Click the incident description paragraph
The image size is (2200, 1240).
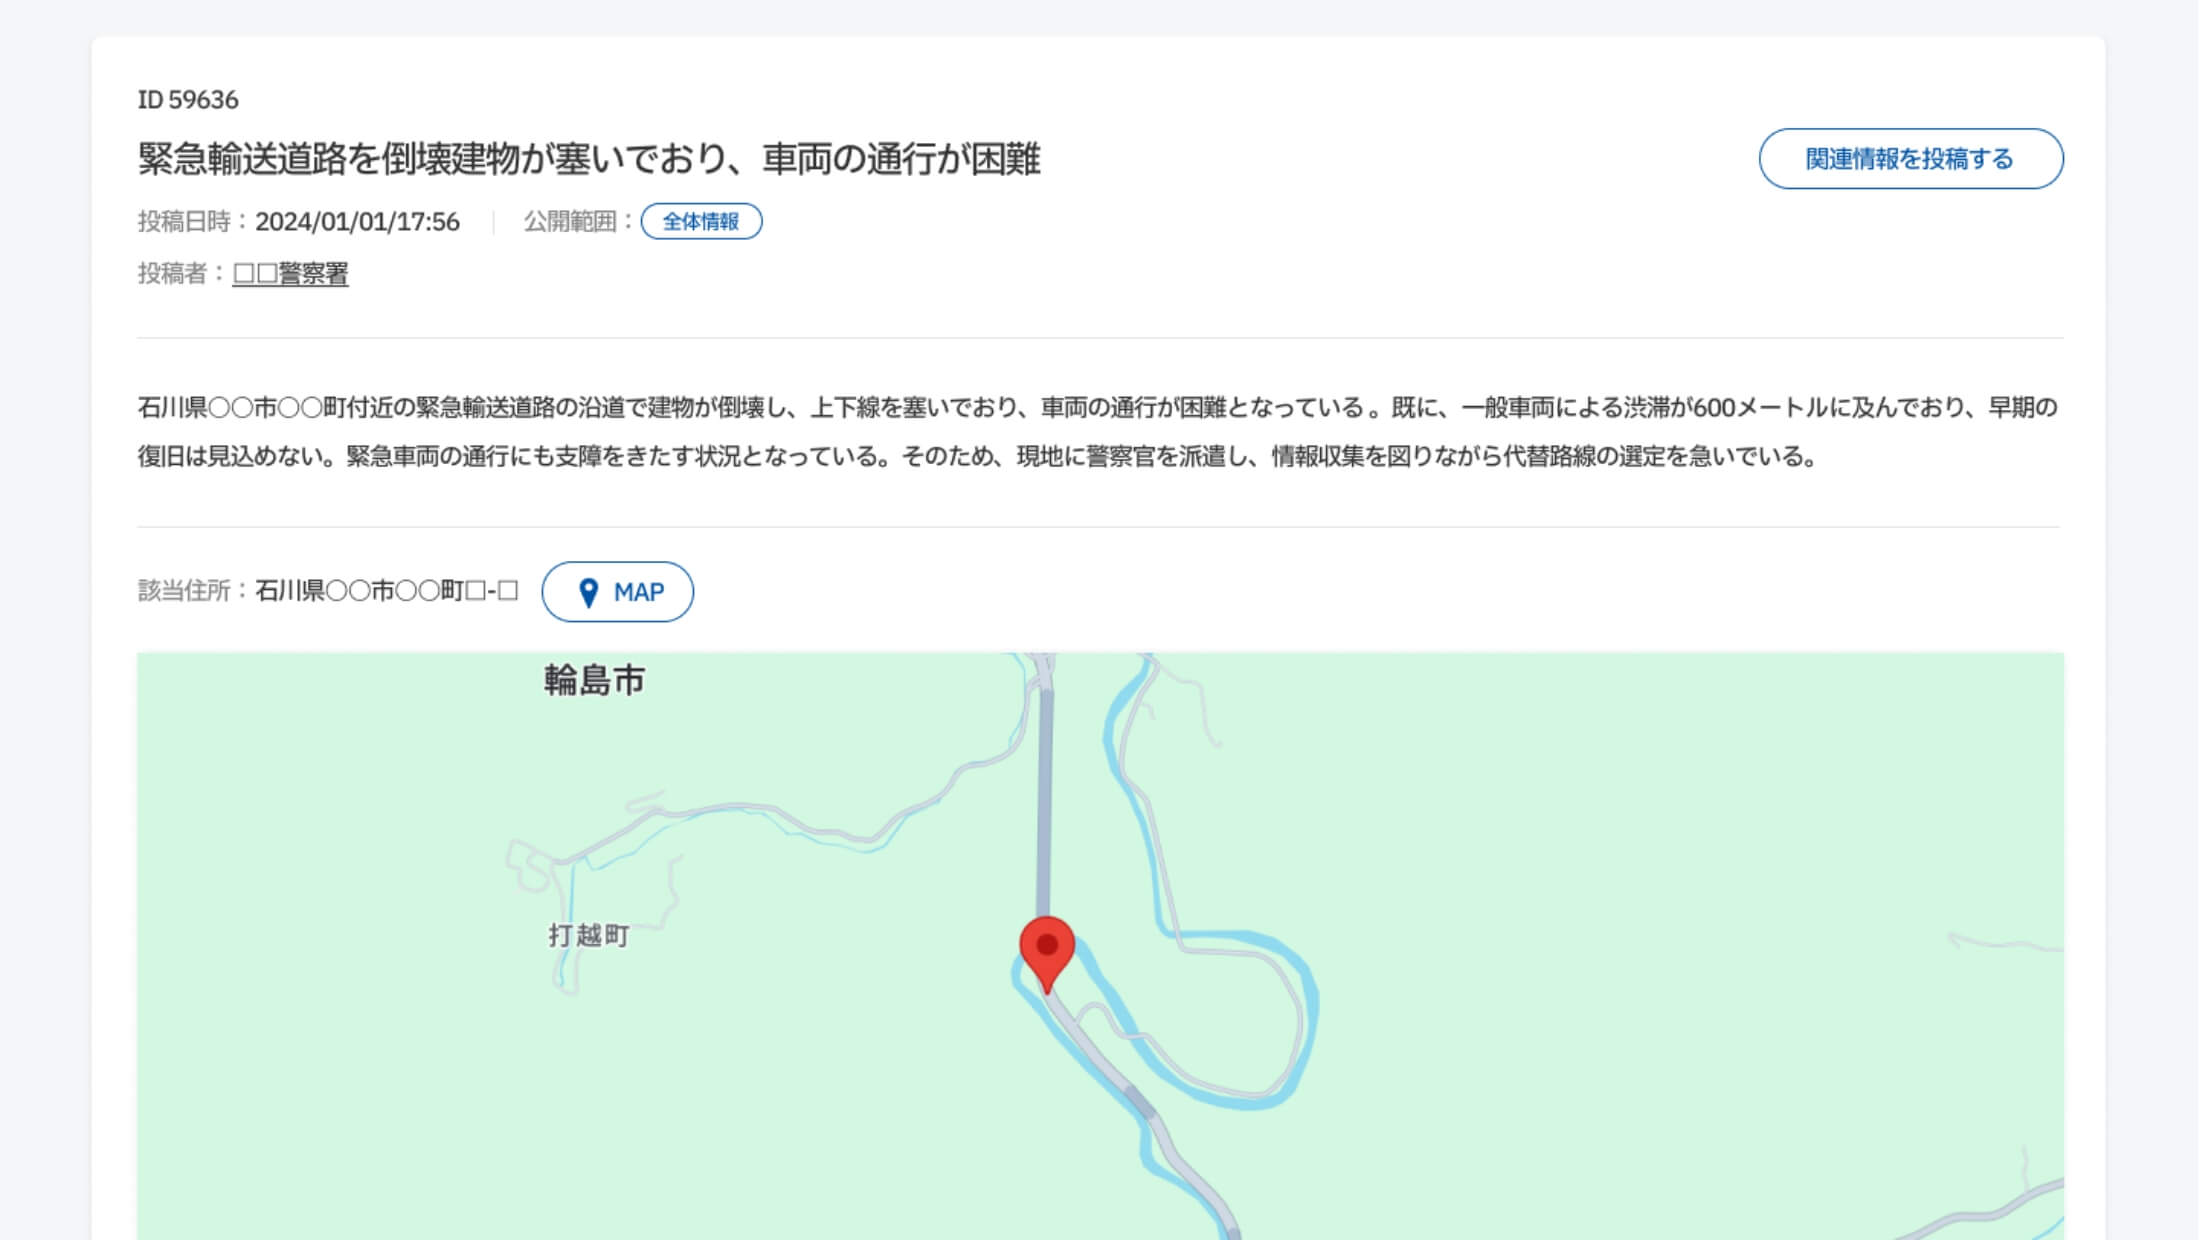click(1098, 432)
